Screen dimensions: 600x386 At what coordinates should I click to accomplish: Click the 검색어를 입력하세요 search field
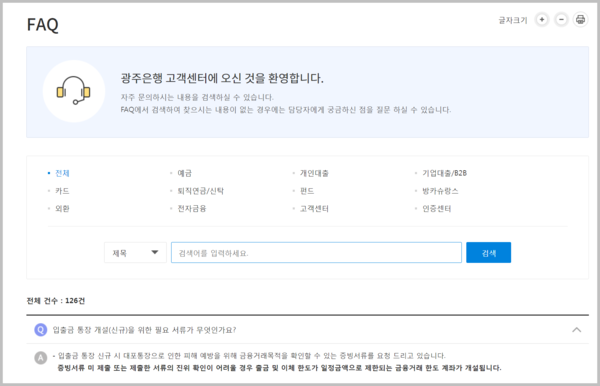(316, 252)
